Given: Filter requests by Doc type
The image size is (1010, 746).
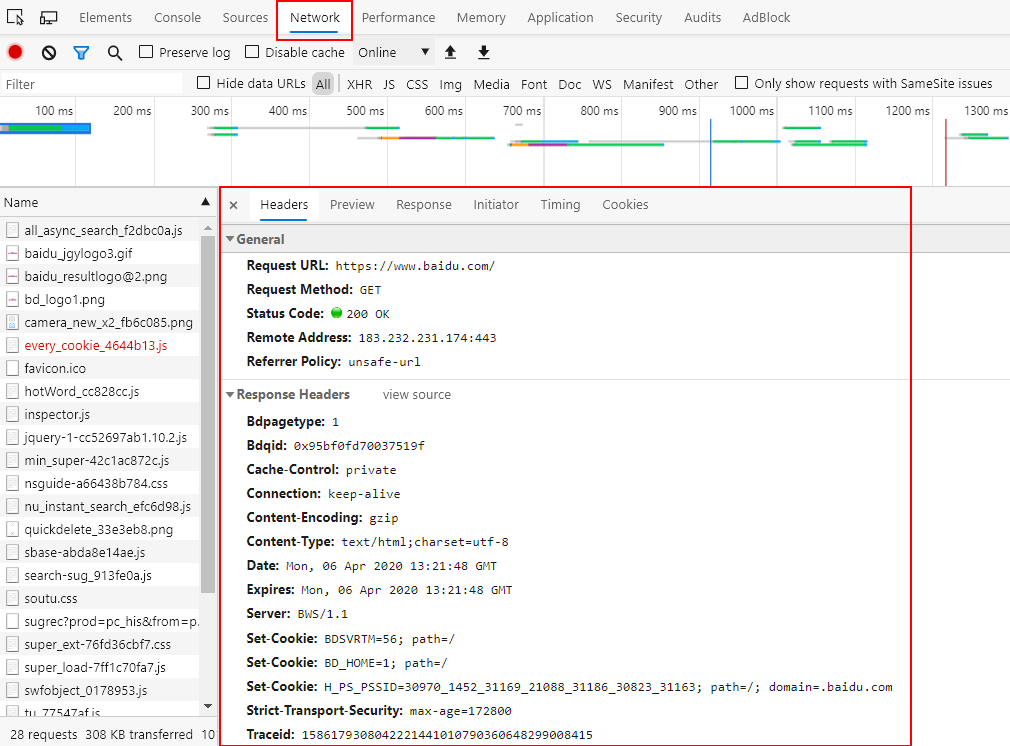Looking at the screenshot, I should (x=569, y=84).
